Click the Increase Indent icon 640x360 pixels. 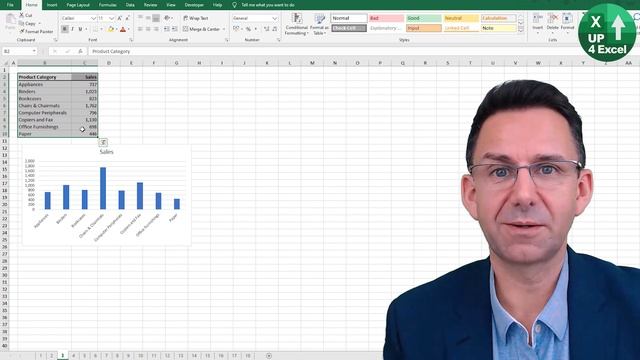click(175, 29)
